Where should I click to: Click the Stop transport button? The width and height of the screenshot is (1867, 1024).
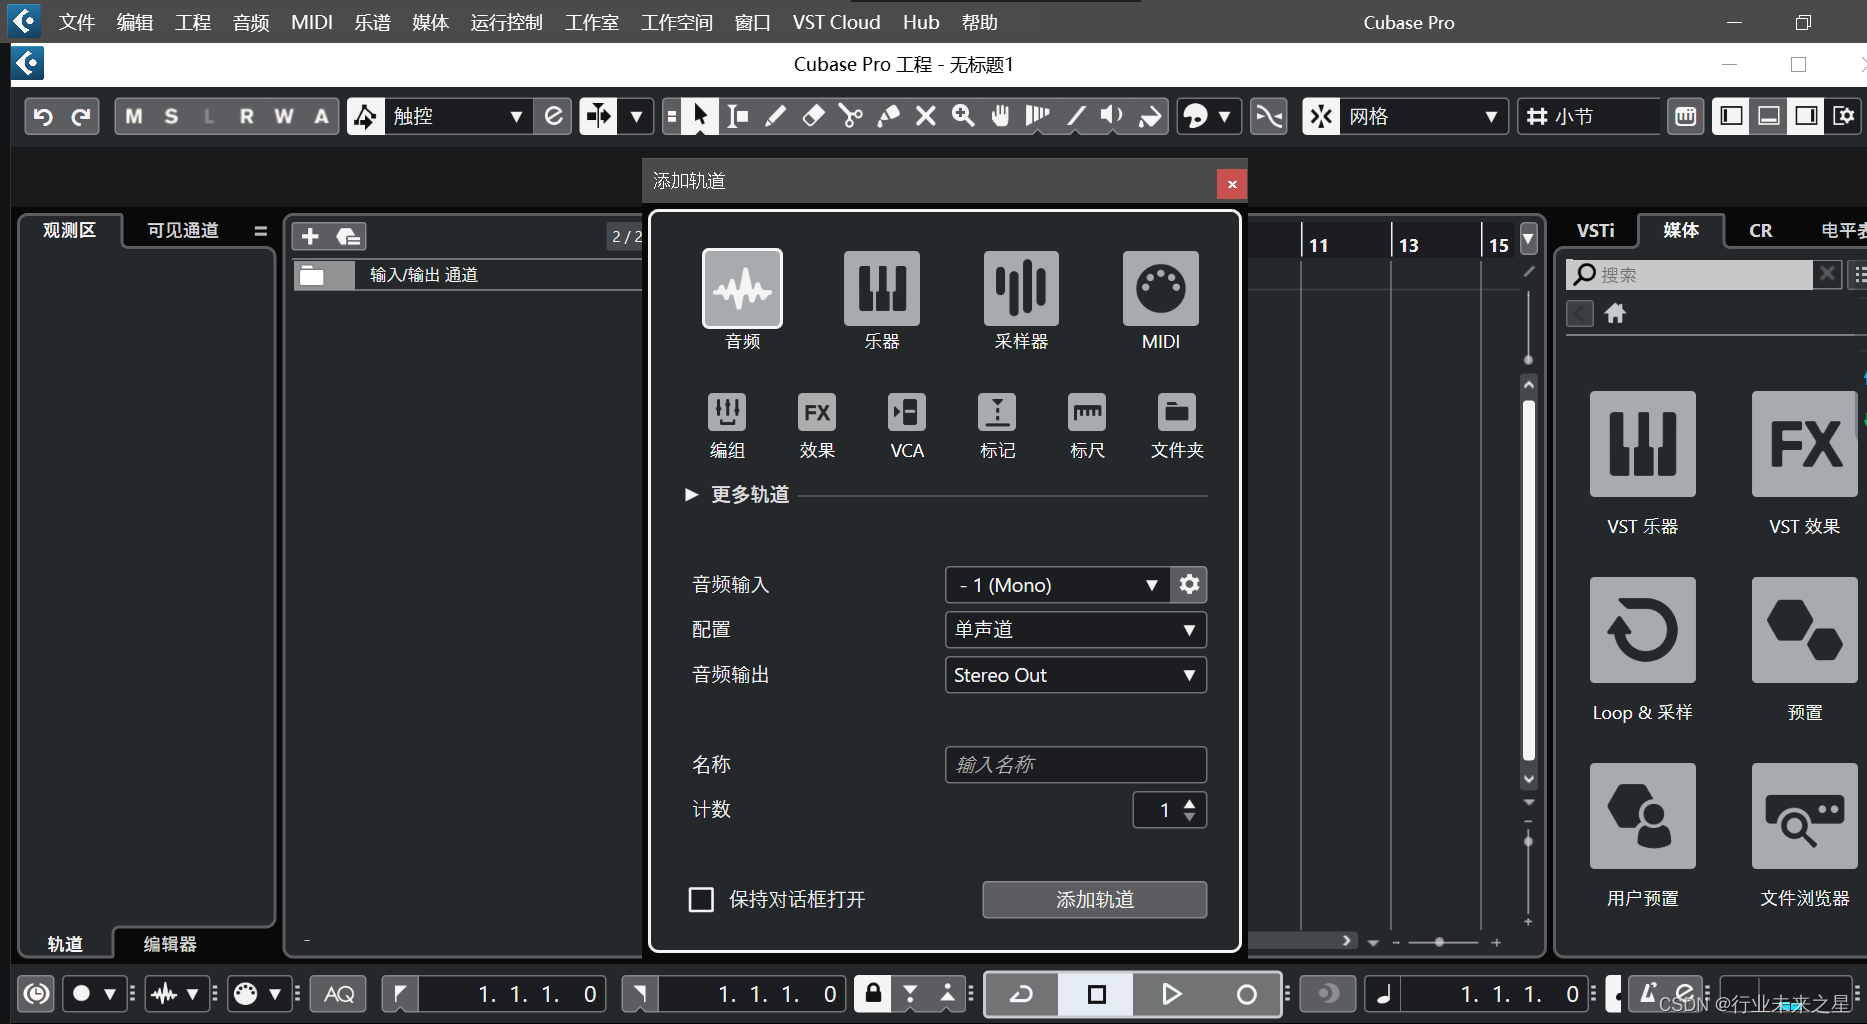[1096, 994]
